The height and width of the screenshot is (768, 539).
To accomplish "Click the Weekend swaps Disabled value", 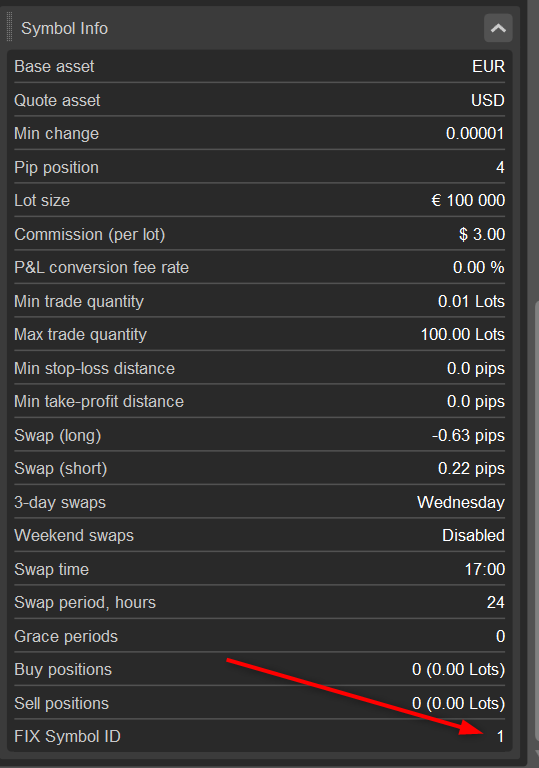I will 473,535.
